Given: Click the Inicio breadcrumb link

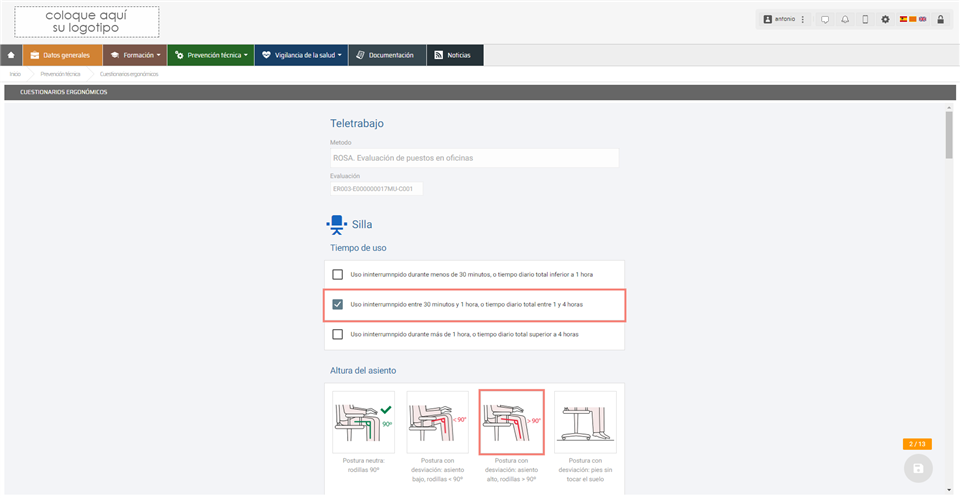Looking at the screenshot, I should [15, 74].
